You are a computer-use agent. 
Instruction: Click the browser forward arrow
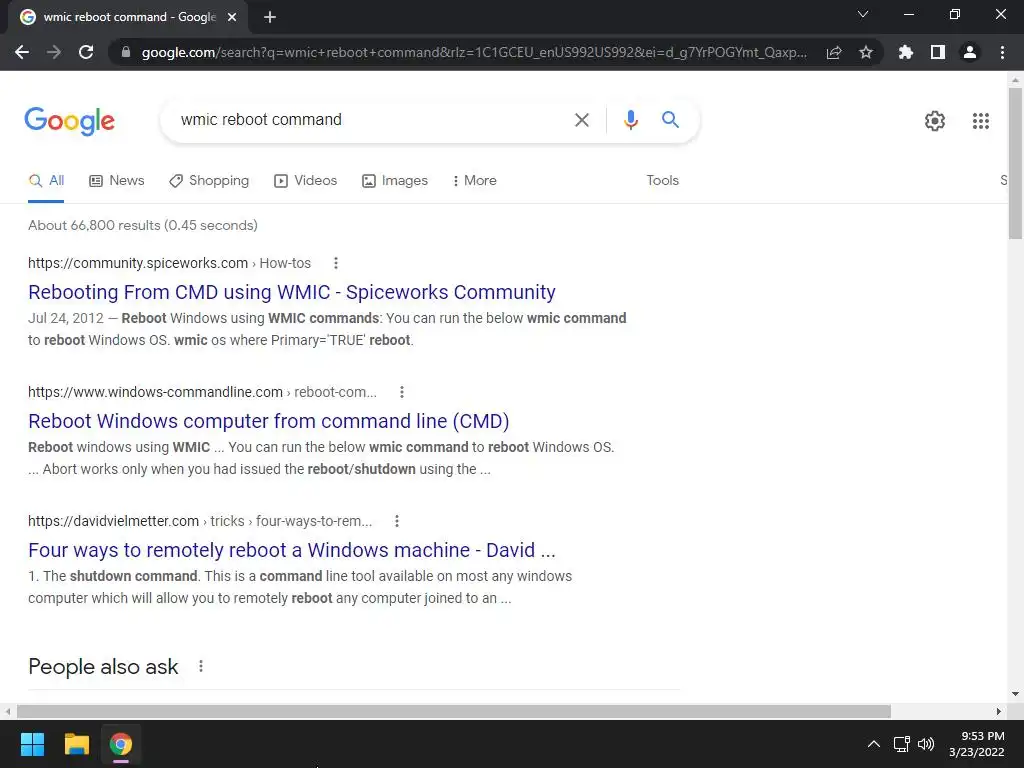pyautogui.click(x=54, y=52)
